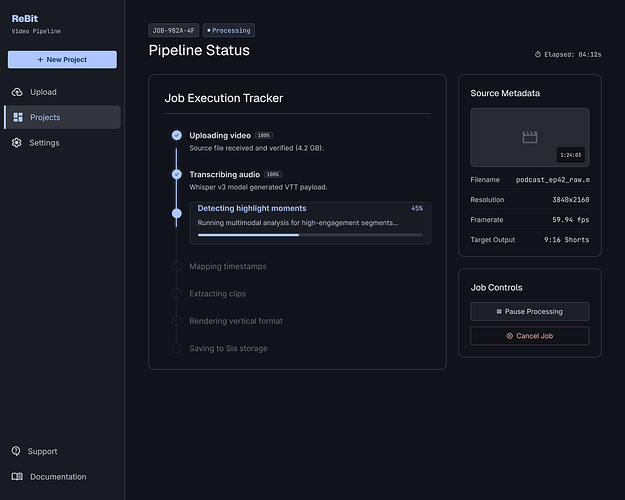Click the cancel X circle icon
This screenshot has width=625, height=500.
[x=509, y=336]
